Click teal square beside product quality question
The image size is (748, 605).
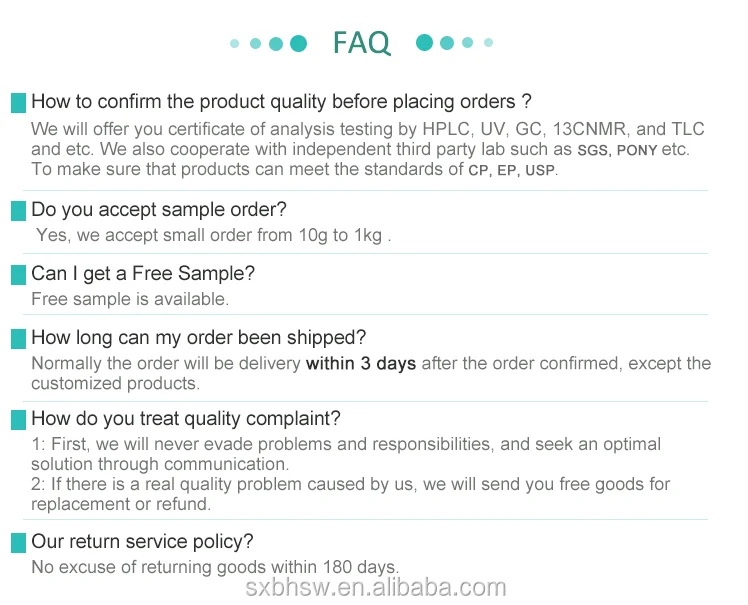click(18, 103)
